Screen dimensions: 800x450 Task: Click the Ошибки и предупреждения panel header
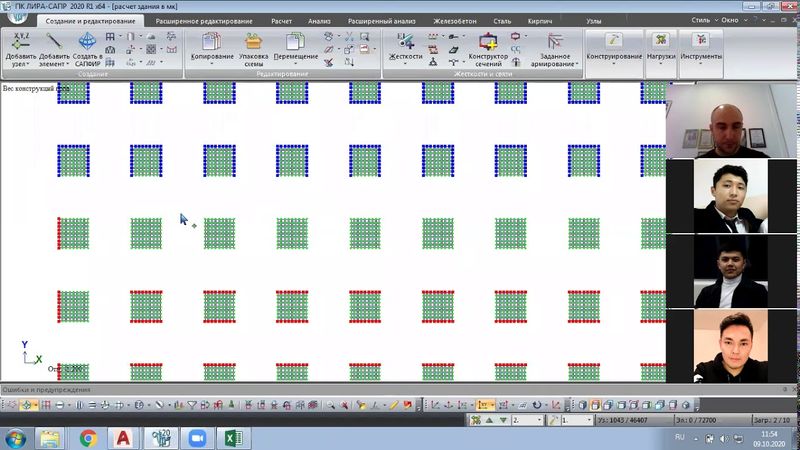[x=46, y=389]
